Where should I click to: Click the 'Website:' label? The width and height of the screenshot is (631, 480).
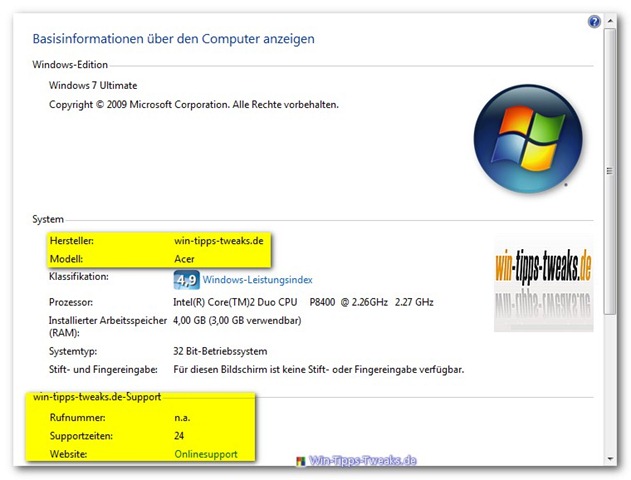(68, 454)
